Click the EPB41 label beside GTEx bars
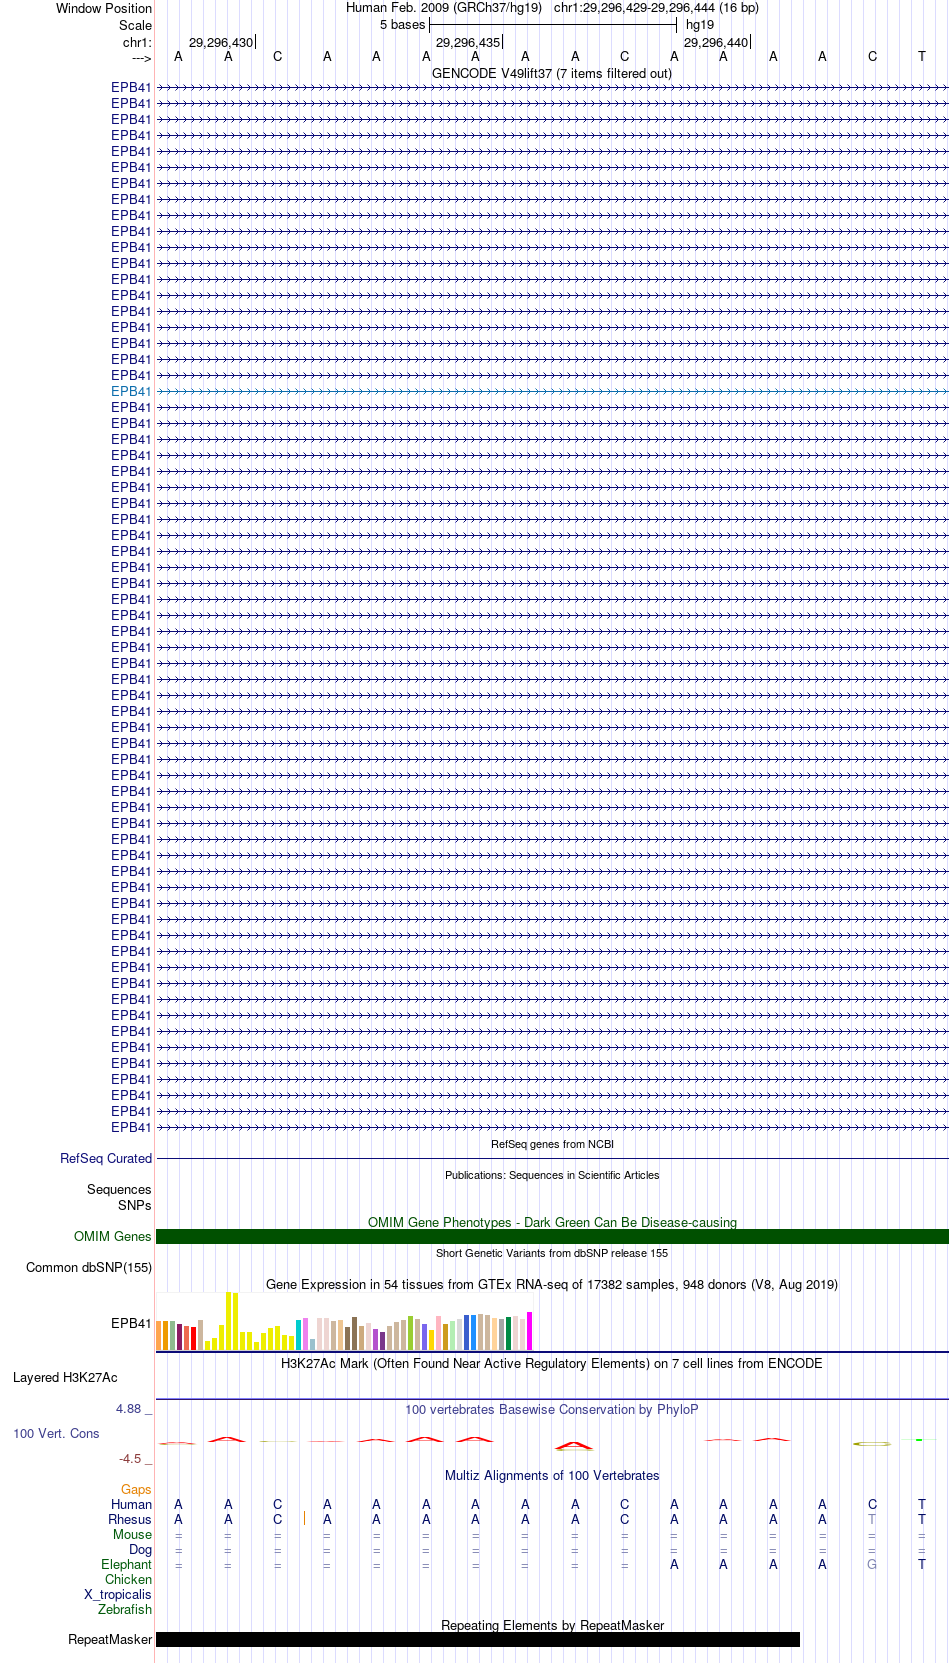The width and height of the screenshot is (950, 1663). click(x=131, y=1323)
